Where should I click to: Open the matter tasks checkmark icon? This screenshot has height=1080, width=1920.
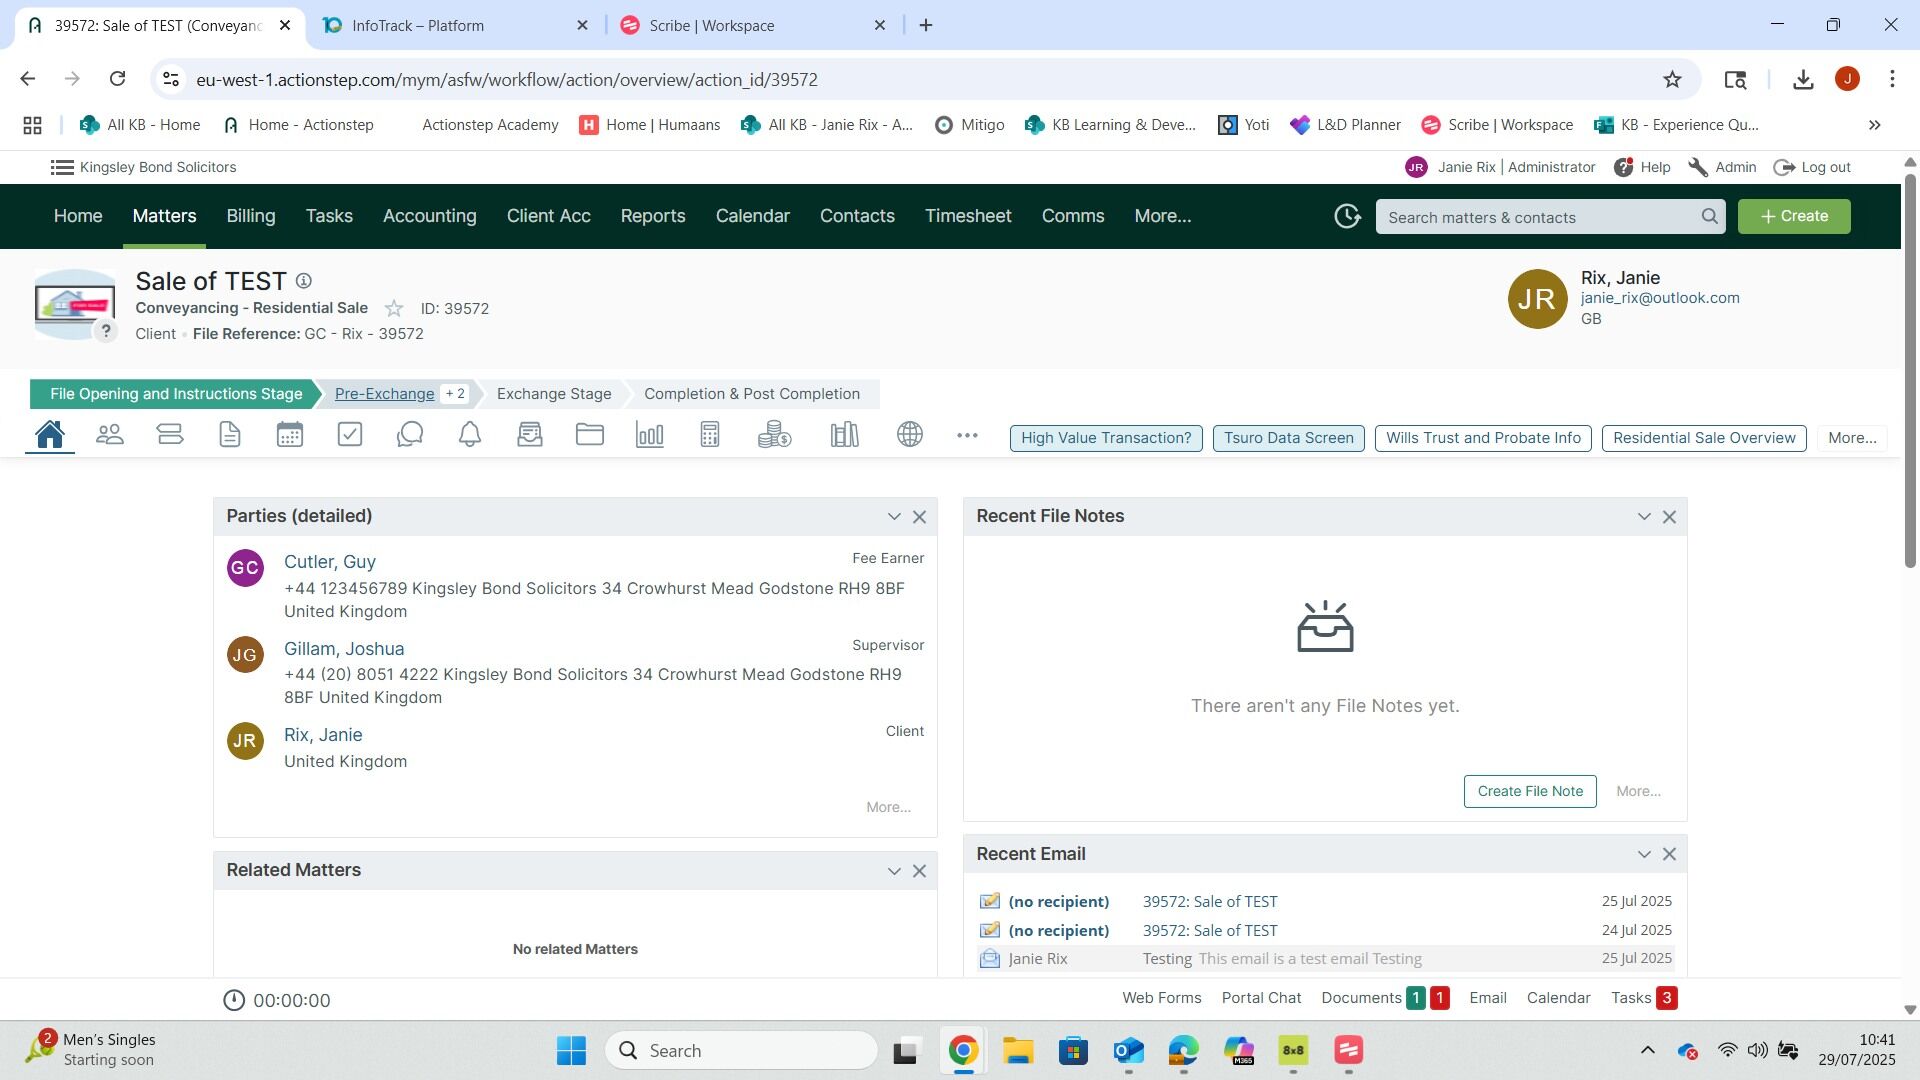coord(350,435)
